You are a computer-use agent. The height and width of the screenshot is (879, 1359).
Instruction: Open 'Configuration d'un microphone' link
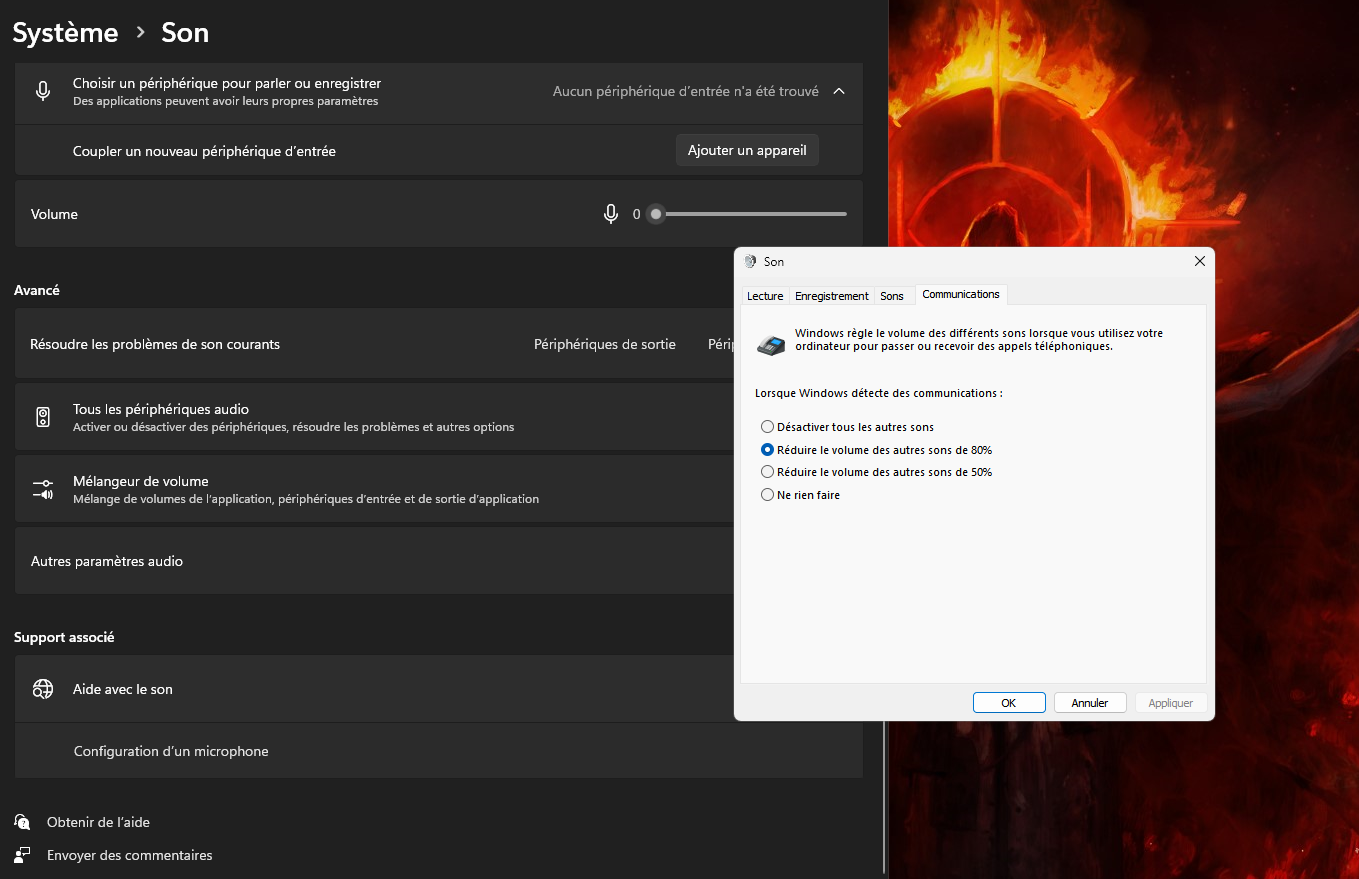(171, 751)
